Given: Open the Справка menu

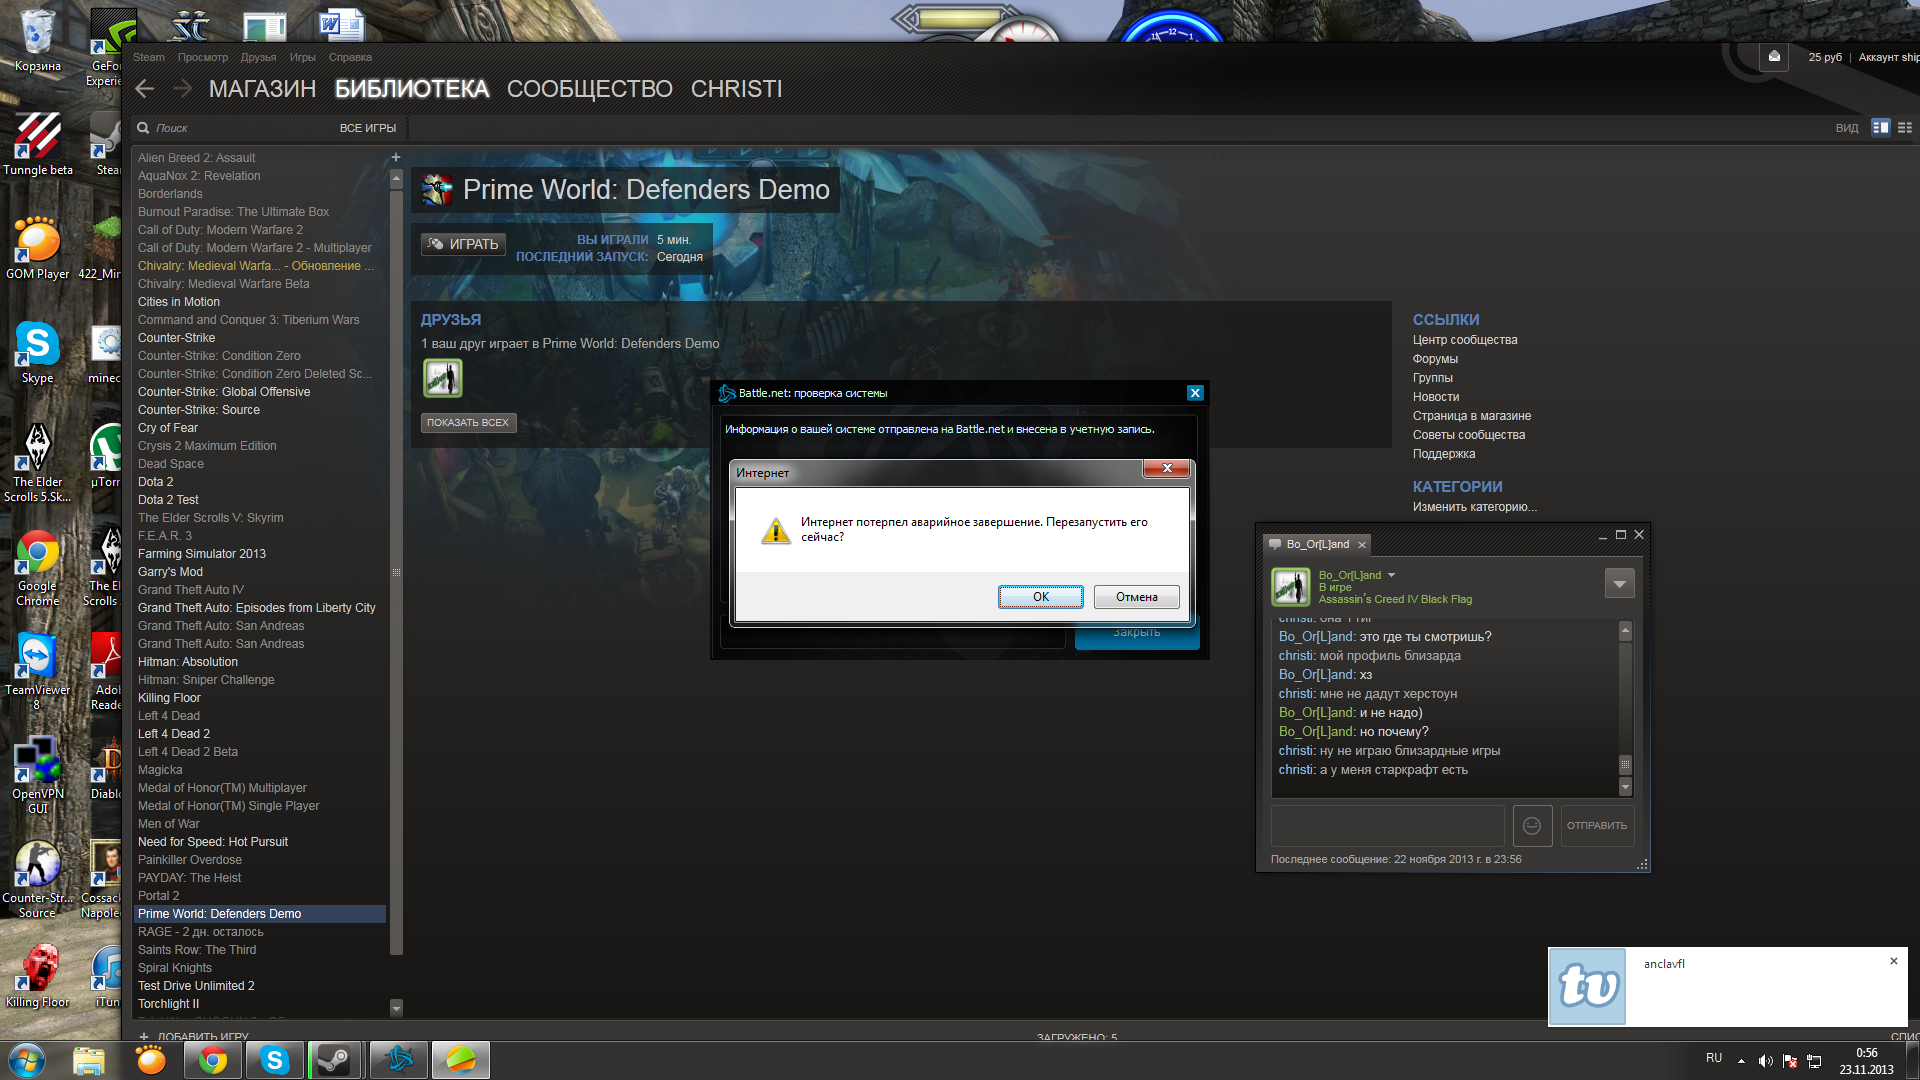Looking at the screenshot, I should click(x=350, y=57).
